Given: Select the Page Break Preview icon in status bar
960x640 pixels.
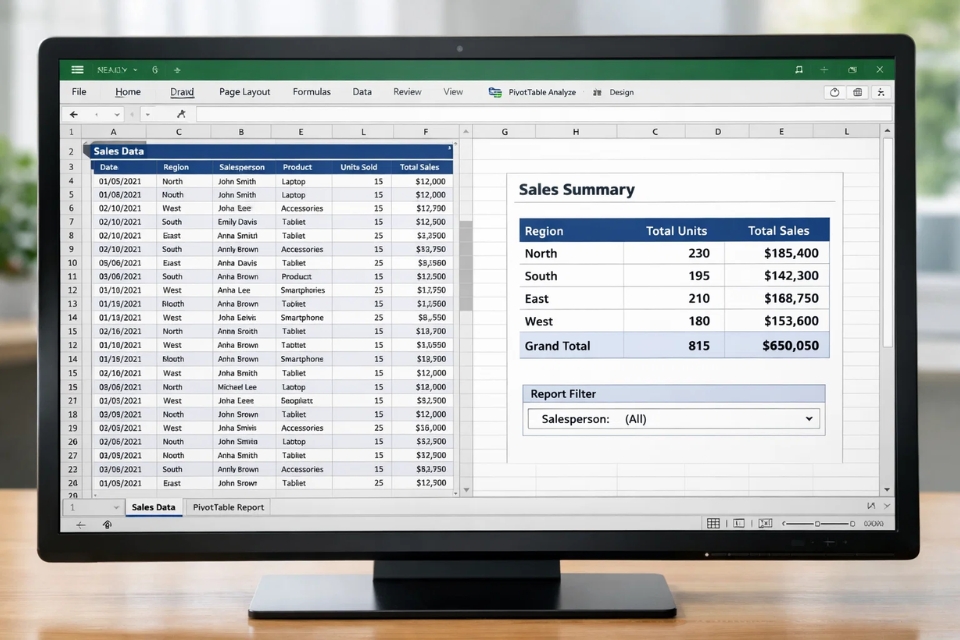Looking at the screenshot, I should [764, 522].
